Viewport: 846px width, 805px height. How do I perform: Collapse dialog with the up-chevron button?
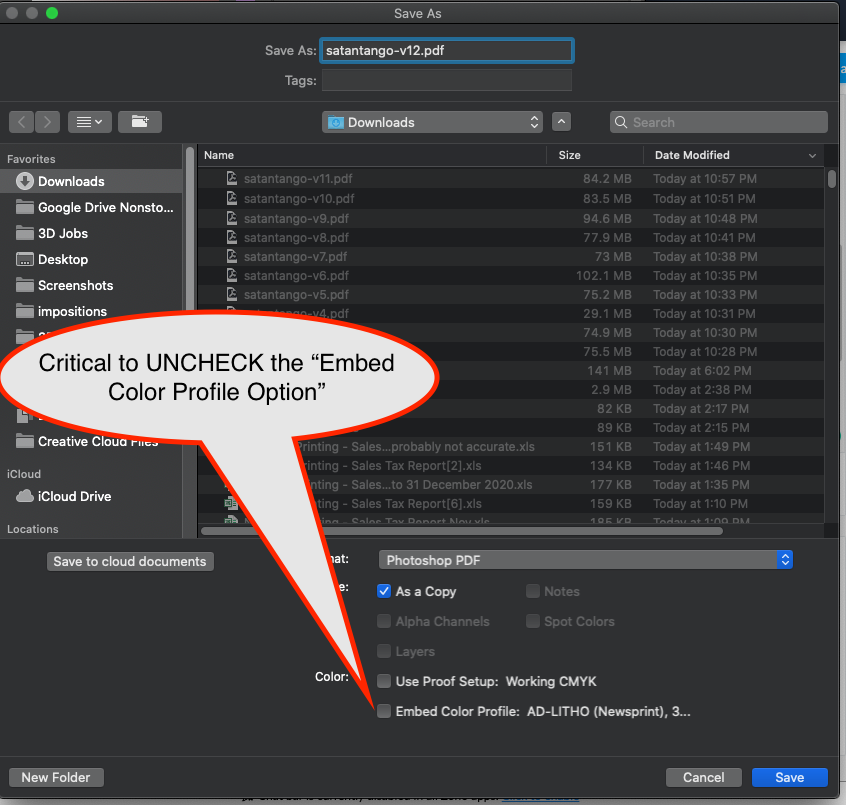(x=561, y=122)
